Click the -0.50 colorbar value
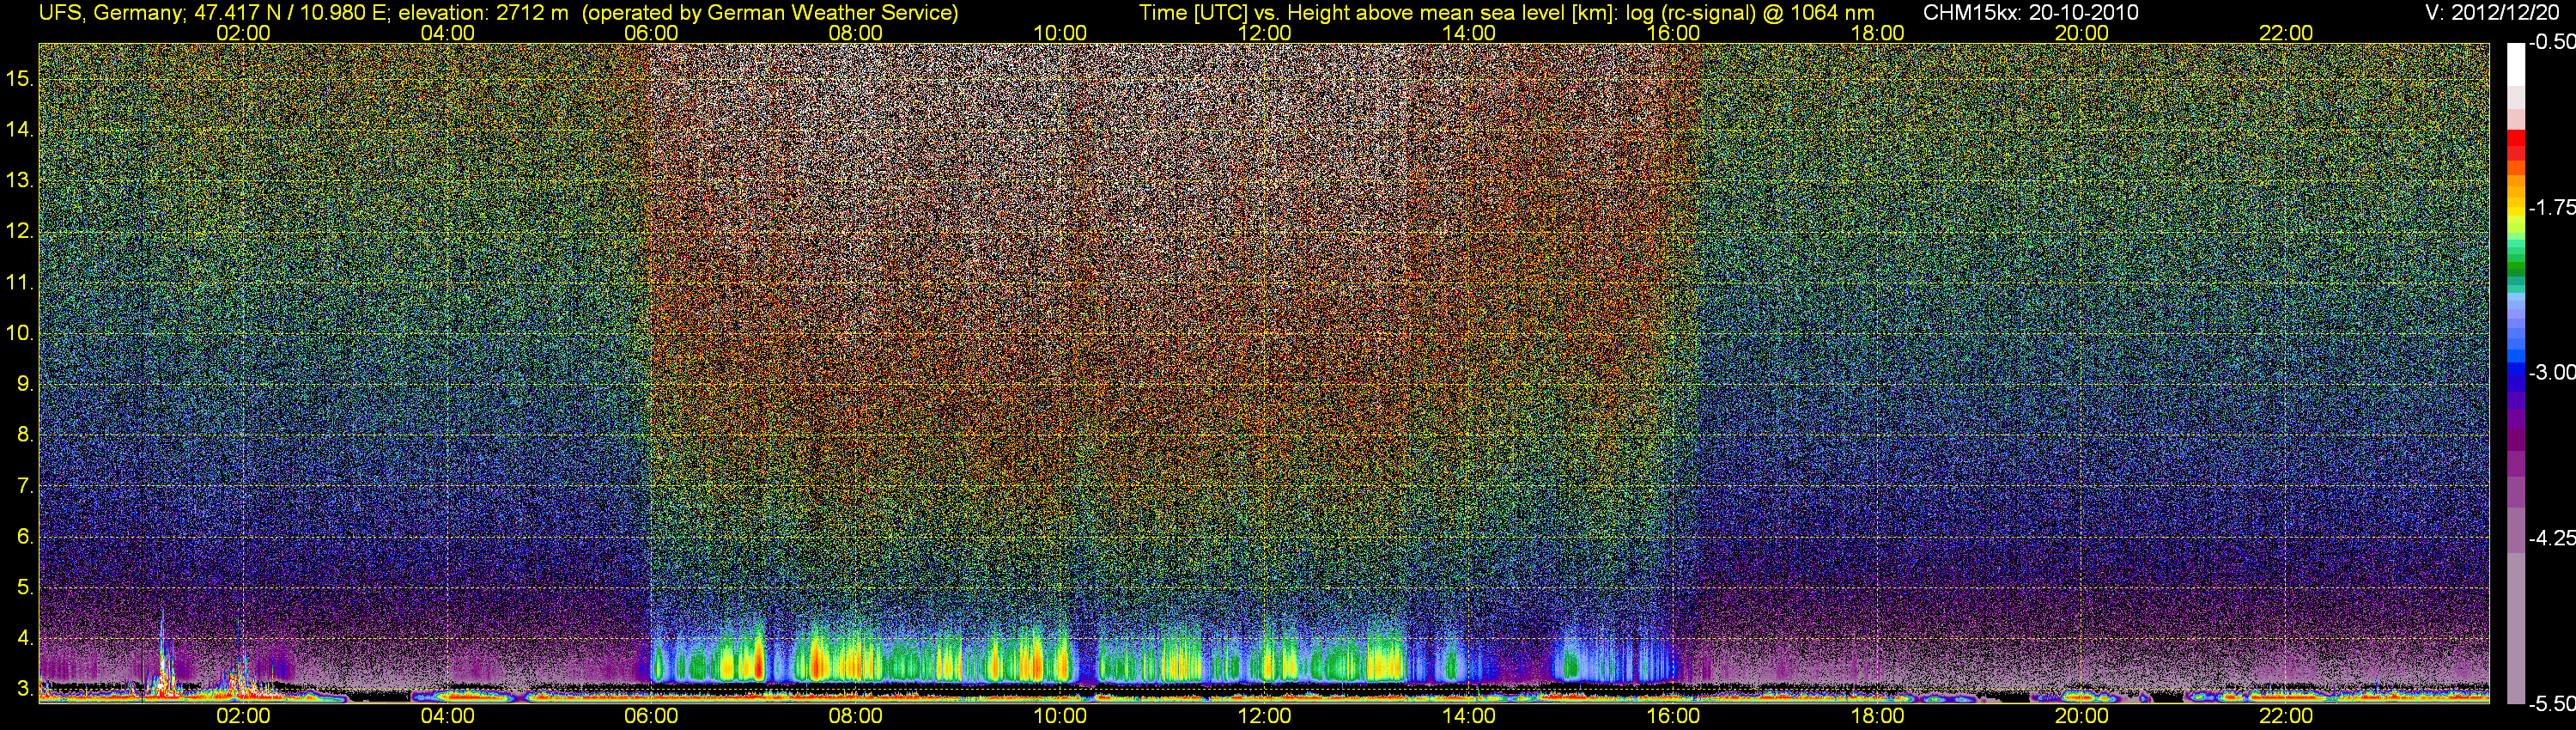The width and height of the screenshot is (2576, 730). [2551, 43]
